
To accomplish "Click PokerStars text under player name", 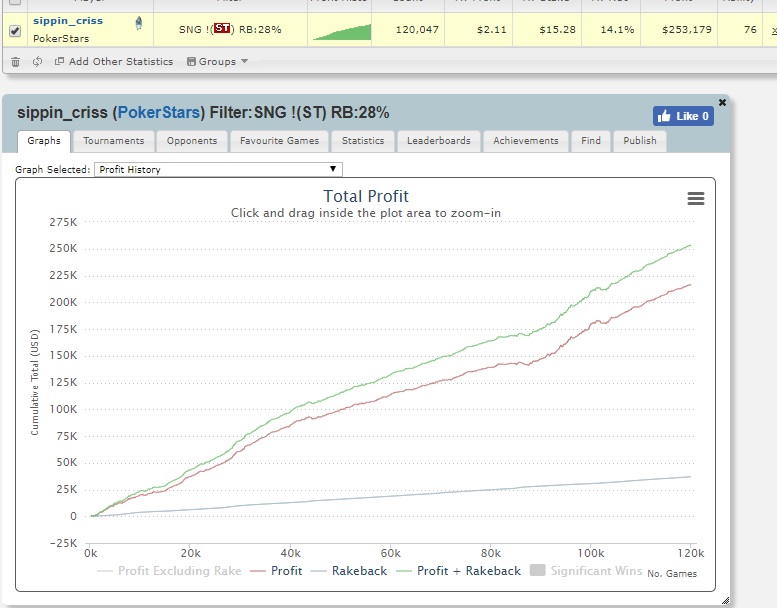I will coord(61,39).
